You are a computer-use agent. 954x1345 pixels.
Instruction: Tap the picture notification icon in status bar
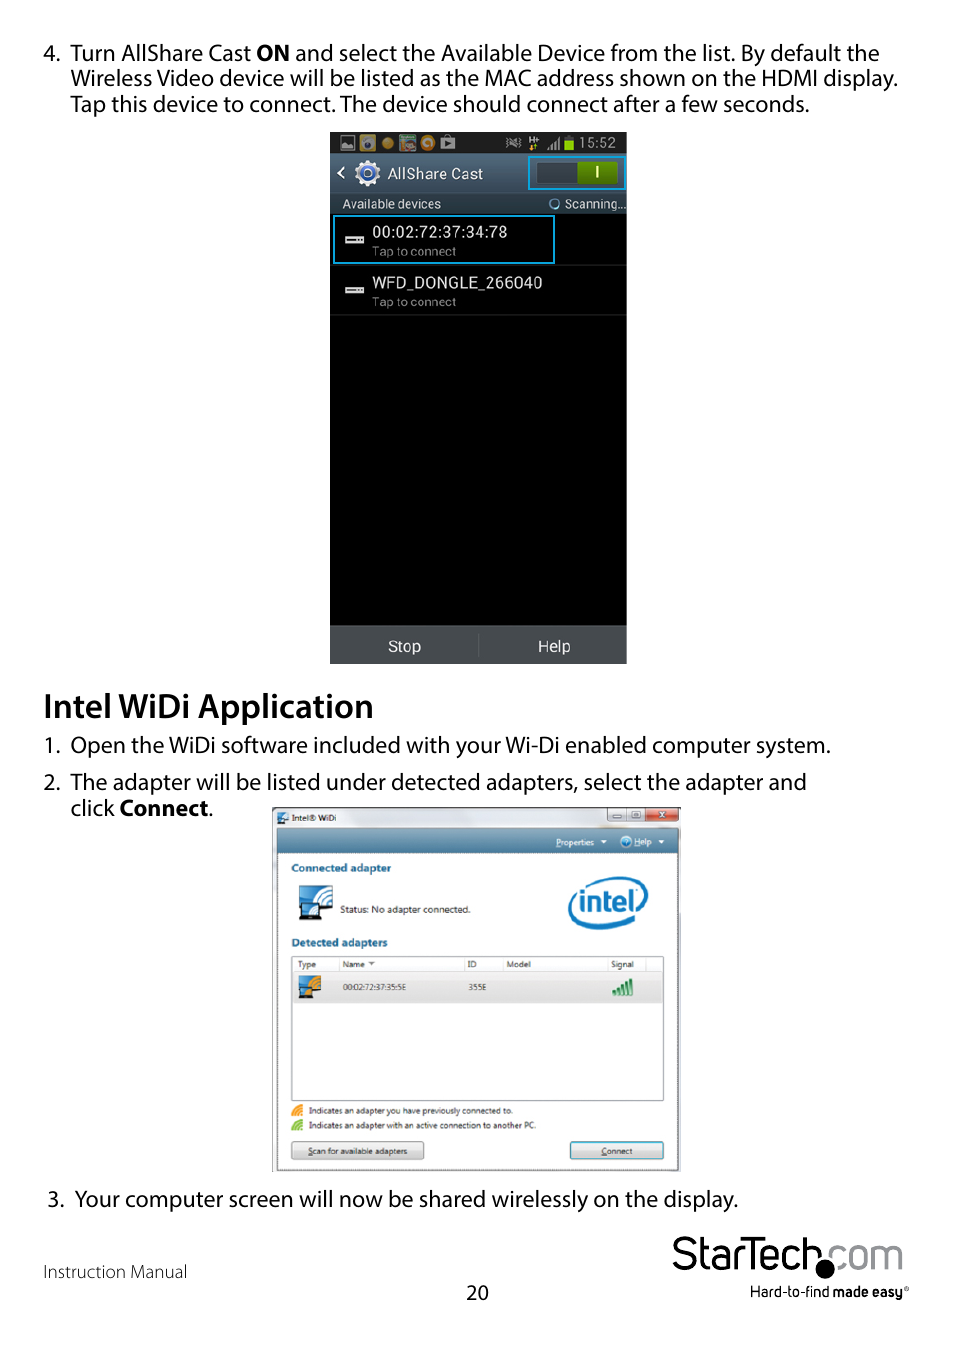coord(347,143)
